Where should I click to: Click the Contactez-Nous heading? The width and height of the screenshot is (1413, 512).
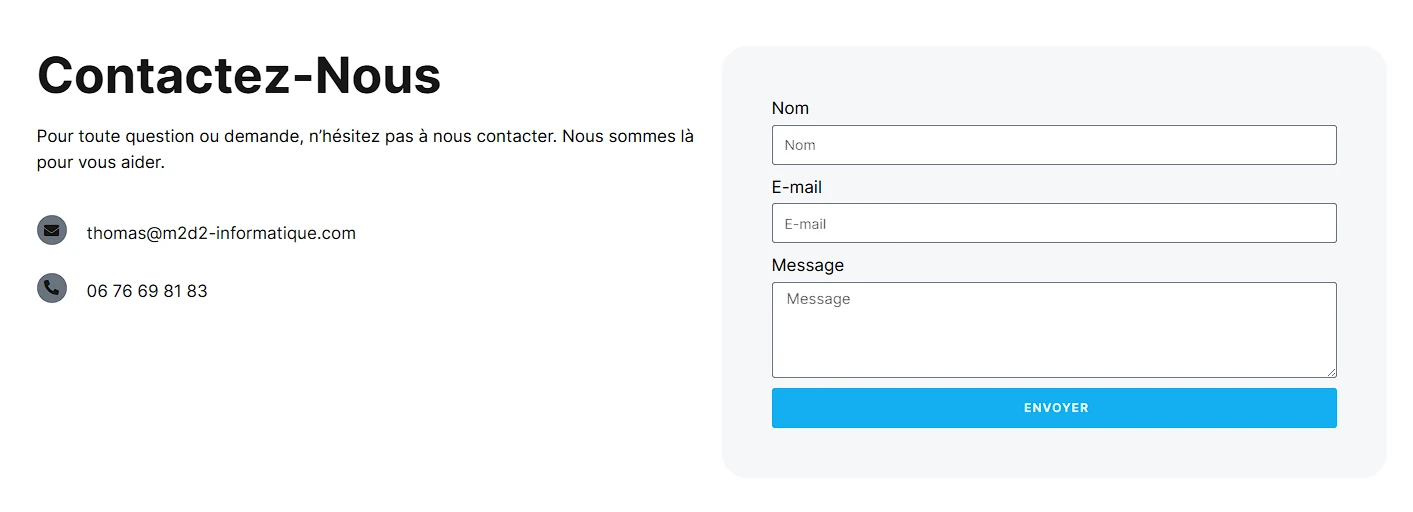click(239, 75)
